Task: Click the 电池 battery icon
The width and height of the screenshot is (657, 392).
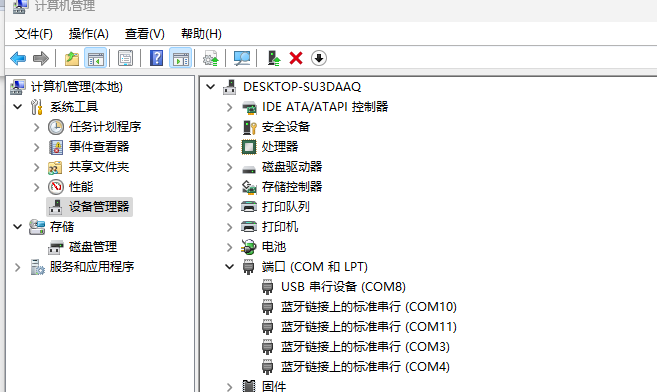Action: pos(249,247)
